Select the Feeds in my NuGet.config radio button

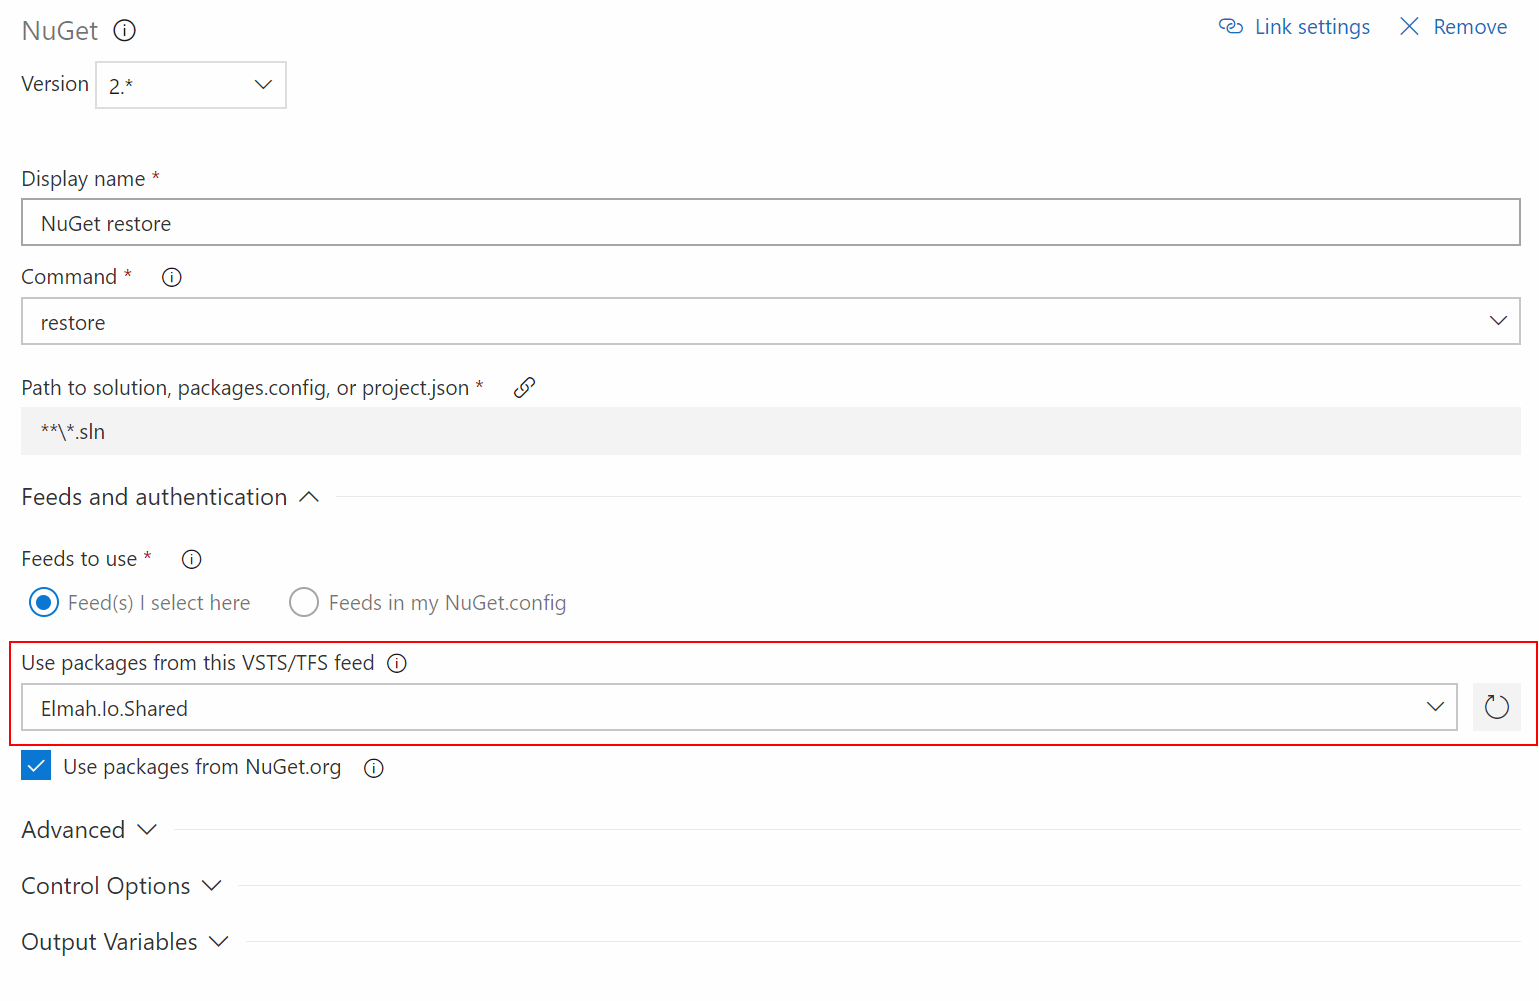point(303,602)
